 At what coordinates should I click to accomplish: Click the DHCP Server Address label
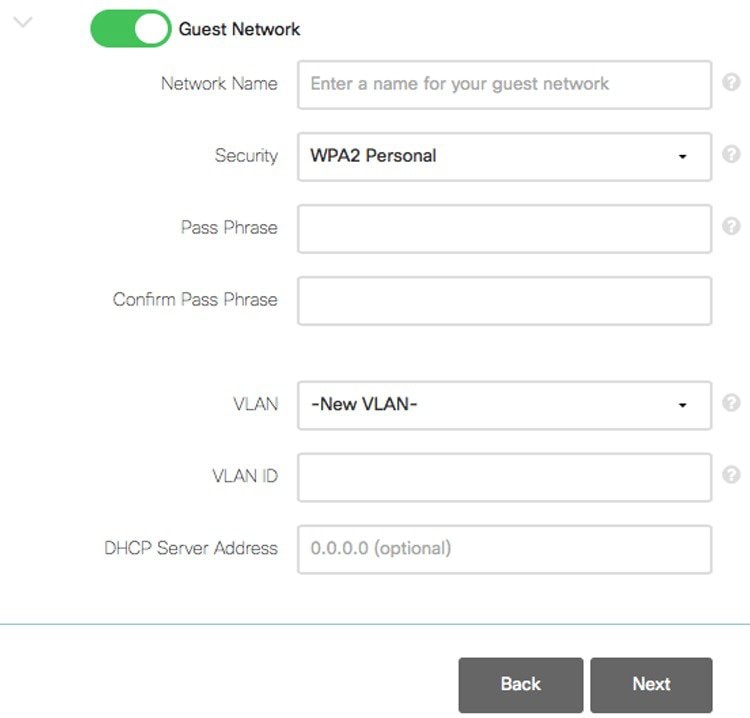tap(191, 548)
